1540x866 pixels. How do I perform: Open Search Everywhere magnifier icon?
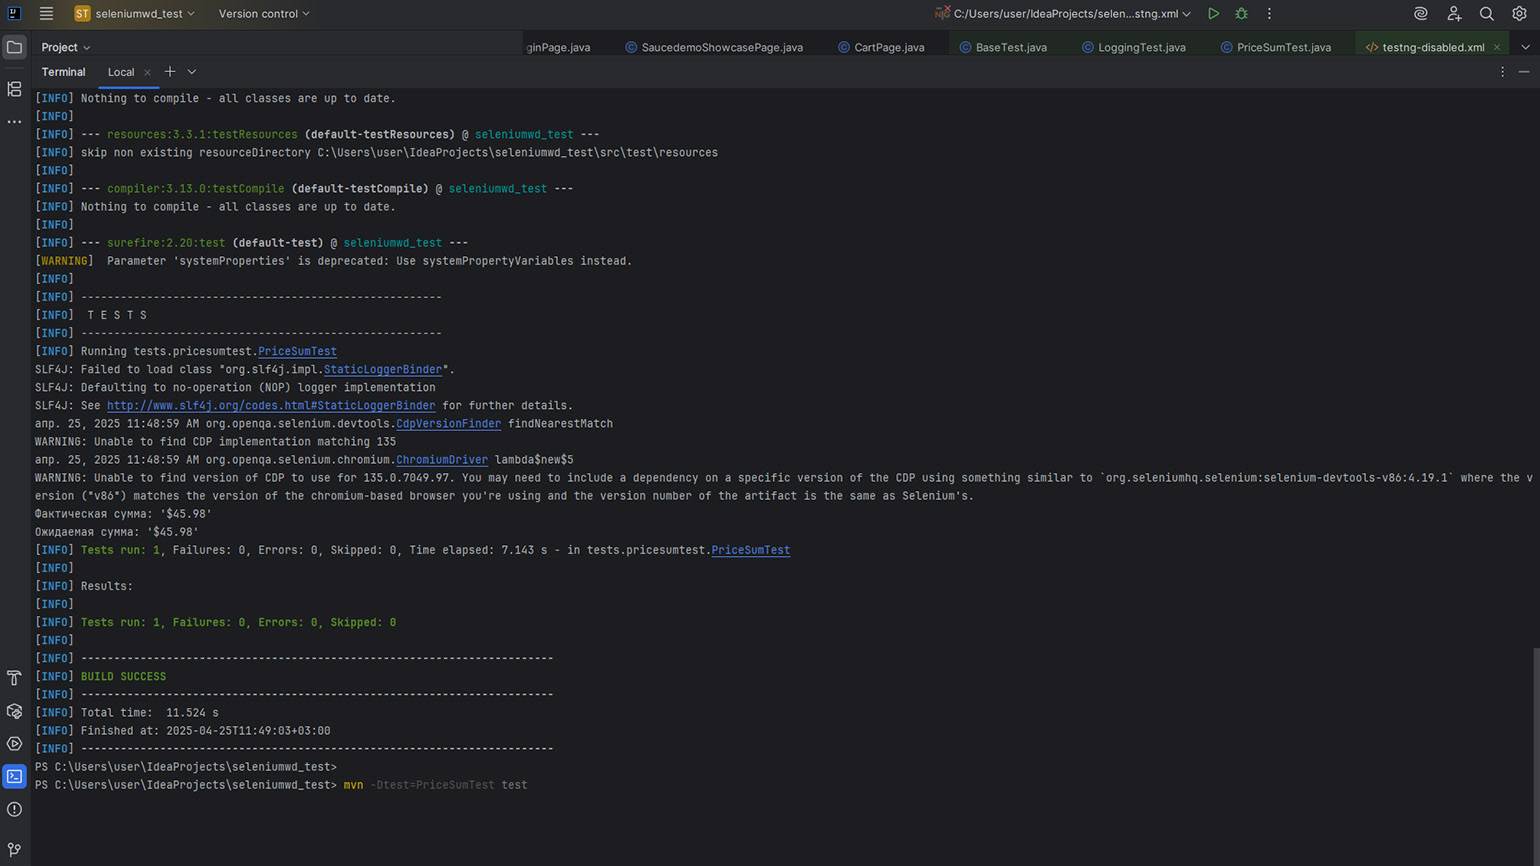coord(1487,14)
